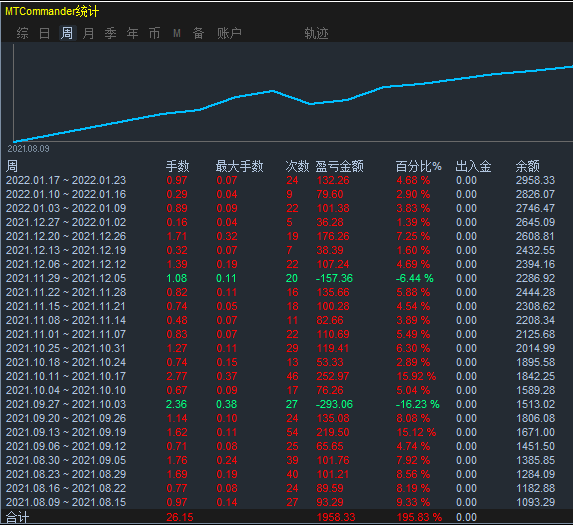Click the 余额 column header

[x=528, y=166]
